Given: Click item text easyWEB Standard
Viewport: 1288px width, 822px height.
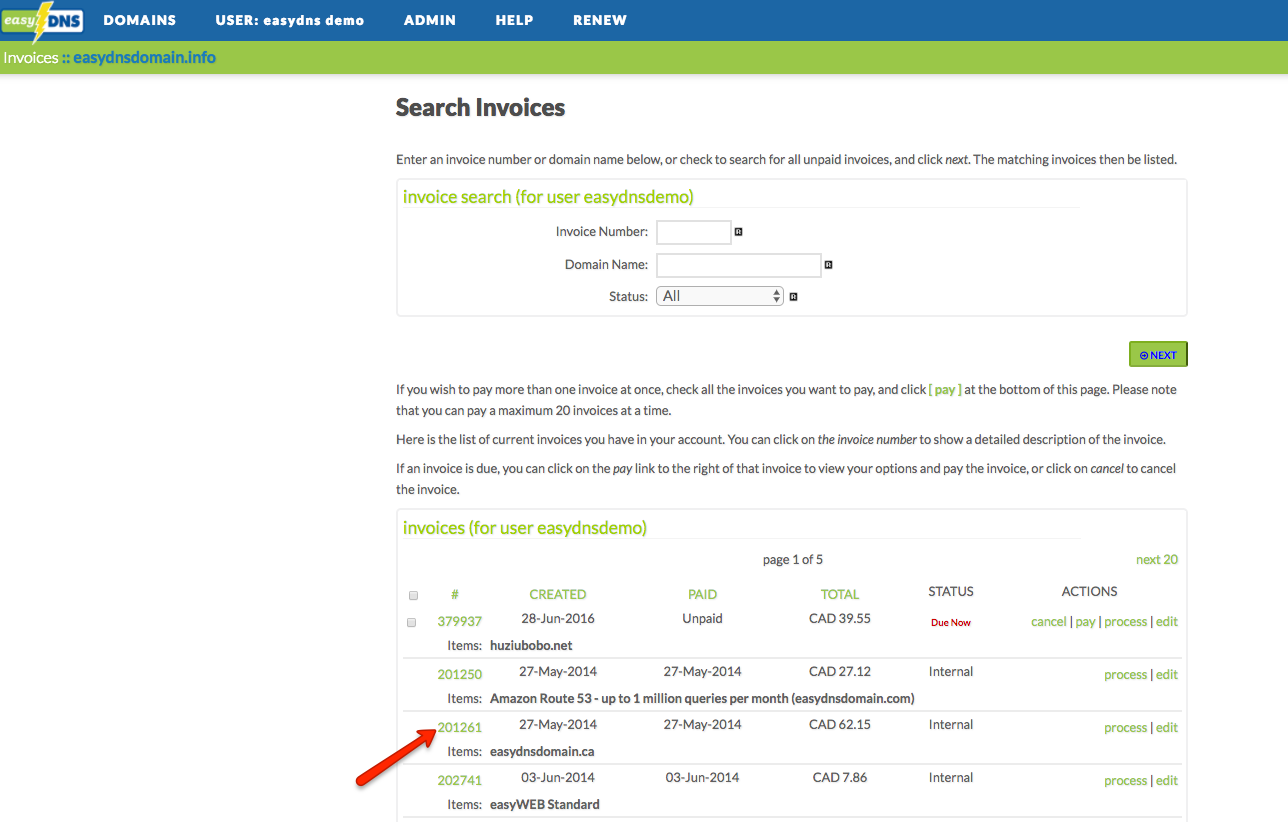Looking at the screenshot, I should 545,804.
